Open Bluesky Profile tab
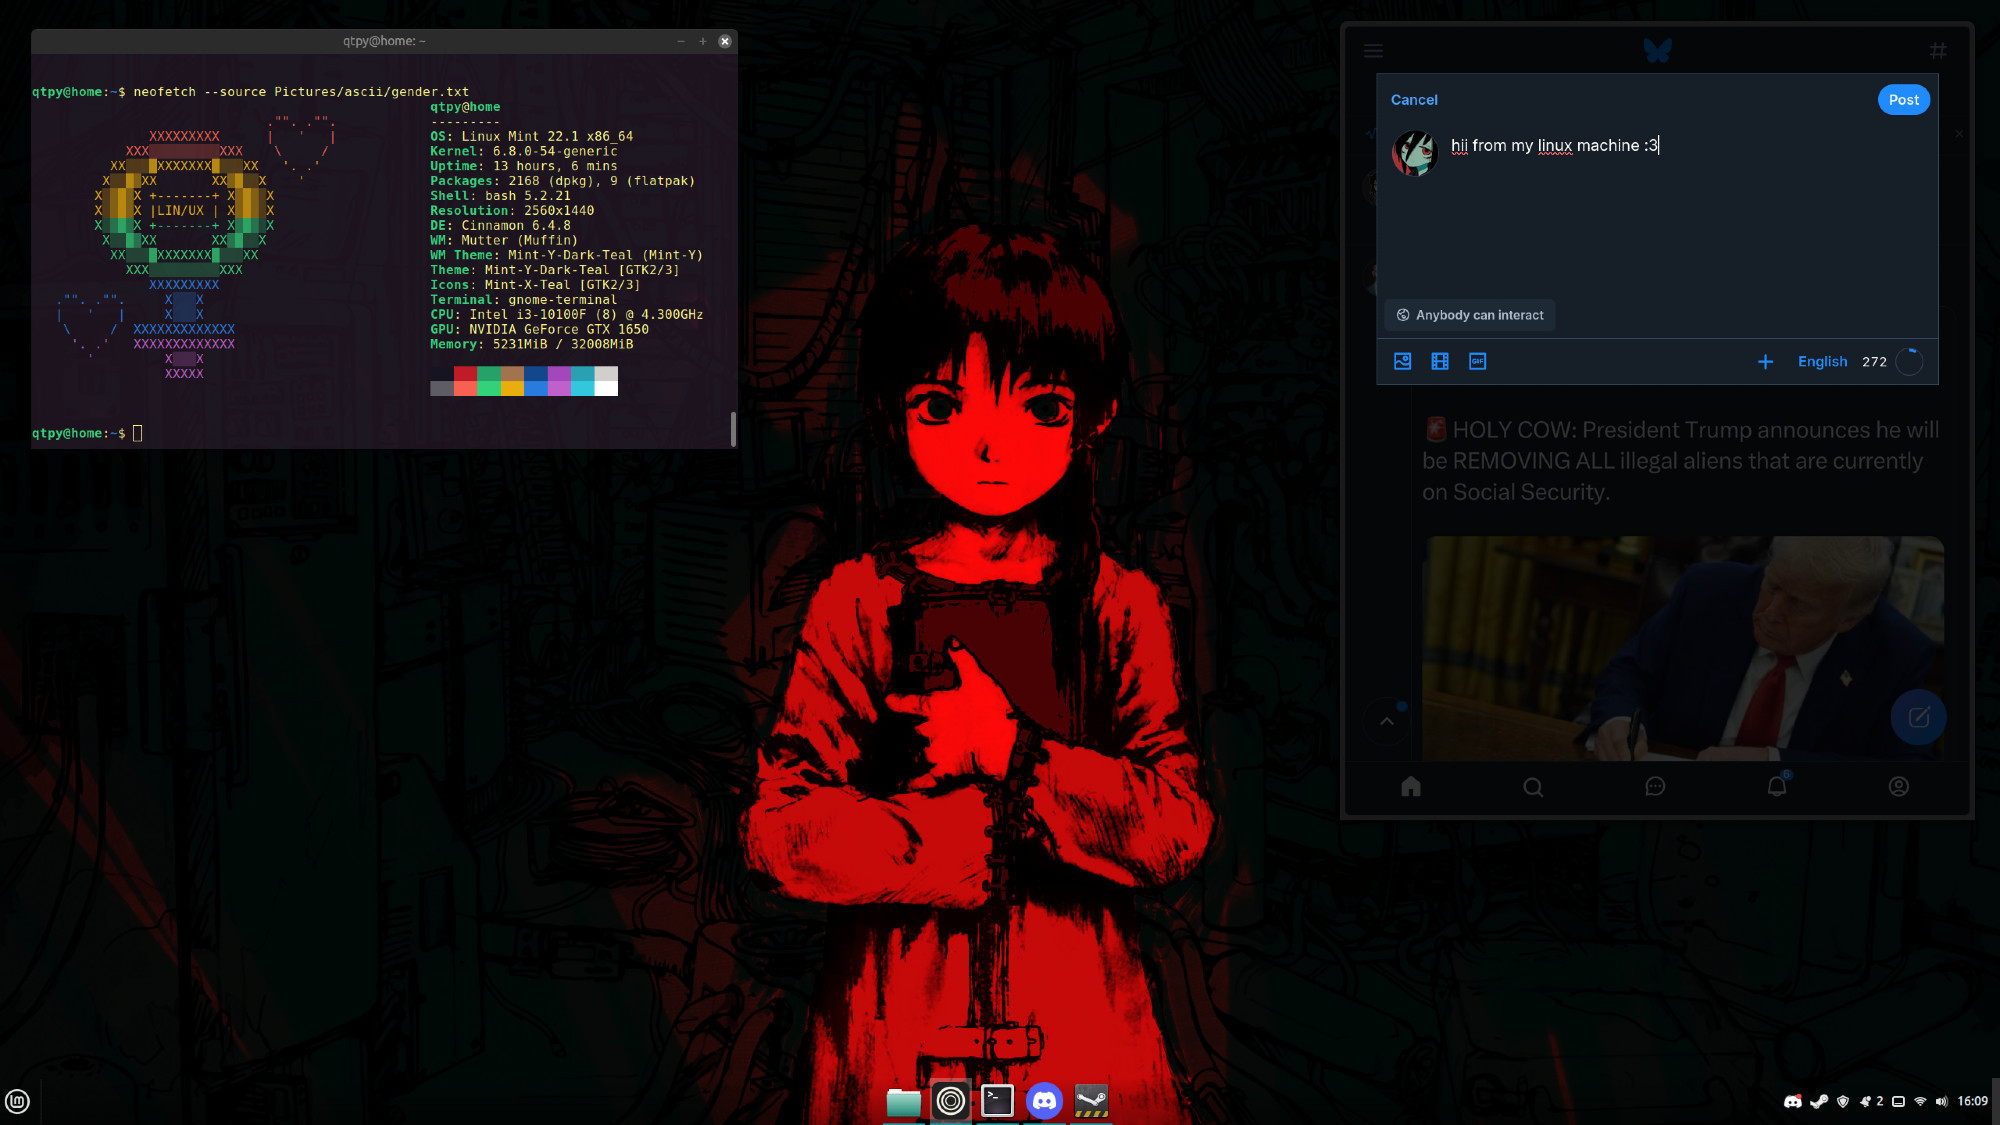The height and width of the screenshot is (1125, 2000). [x=1899, y=787]
